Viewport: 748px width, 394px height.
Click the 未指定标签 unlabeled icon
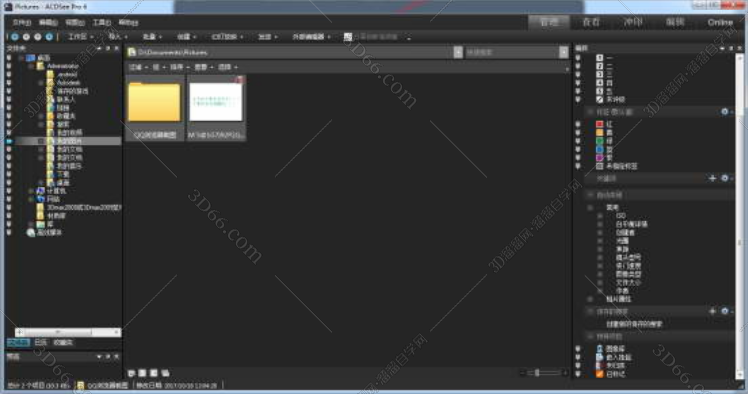600,166
